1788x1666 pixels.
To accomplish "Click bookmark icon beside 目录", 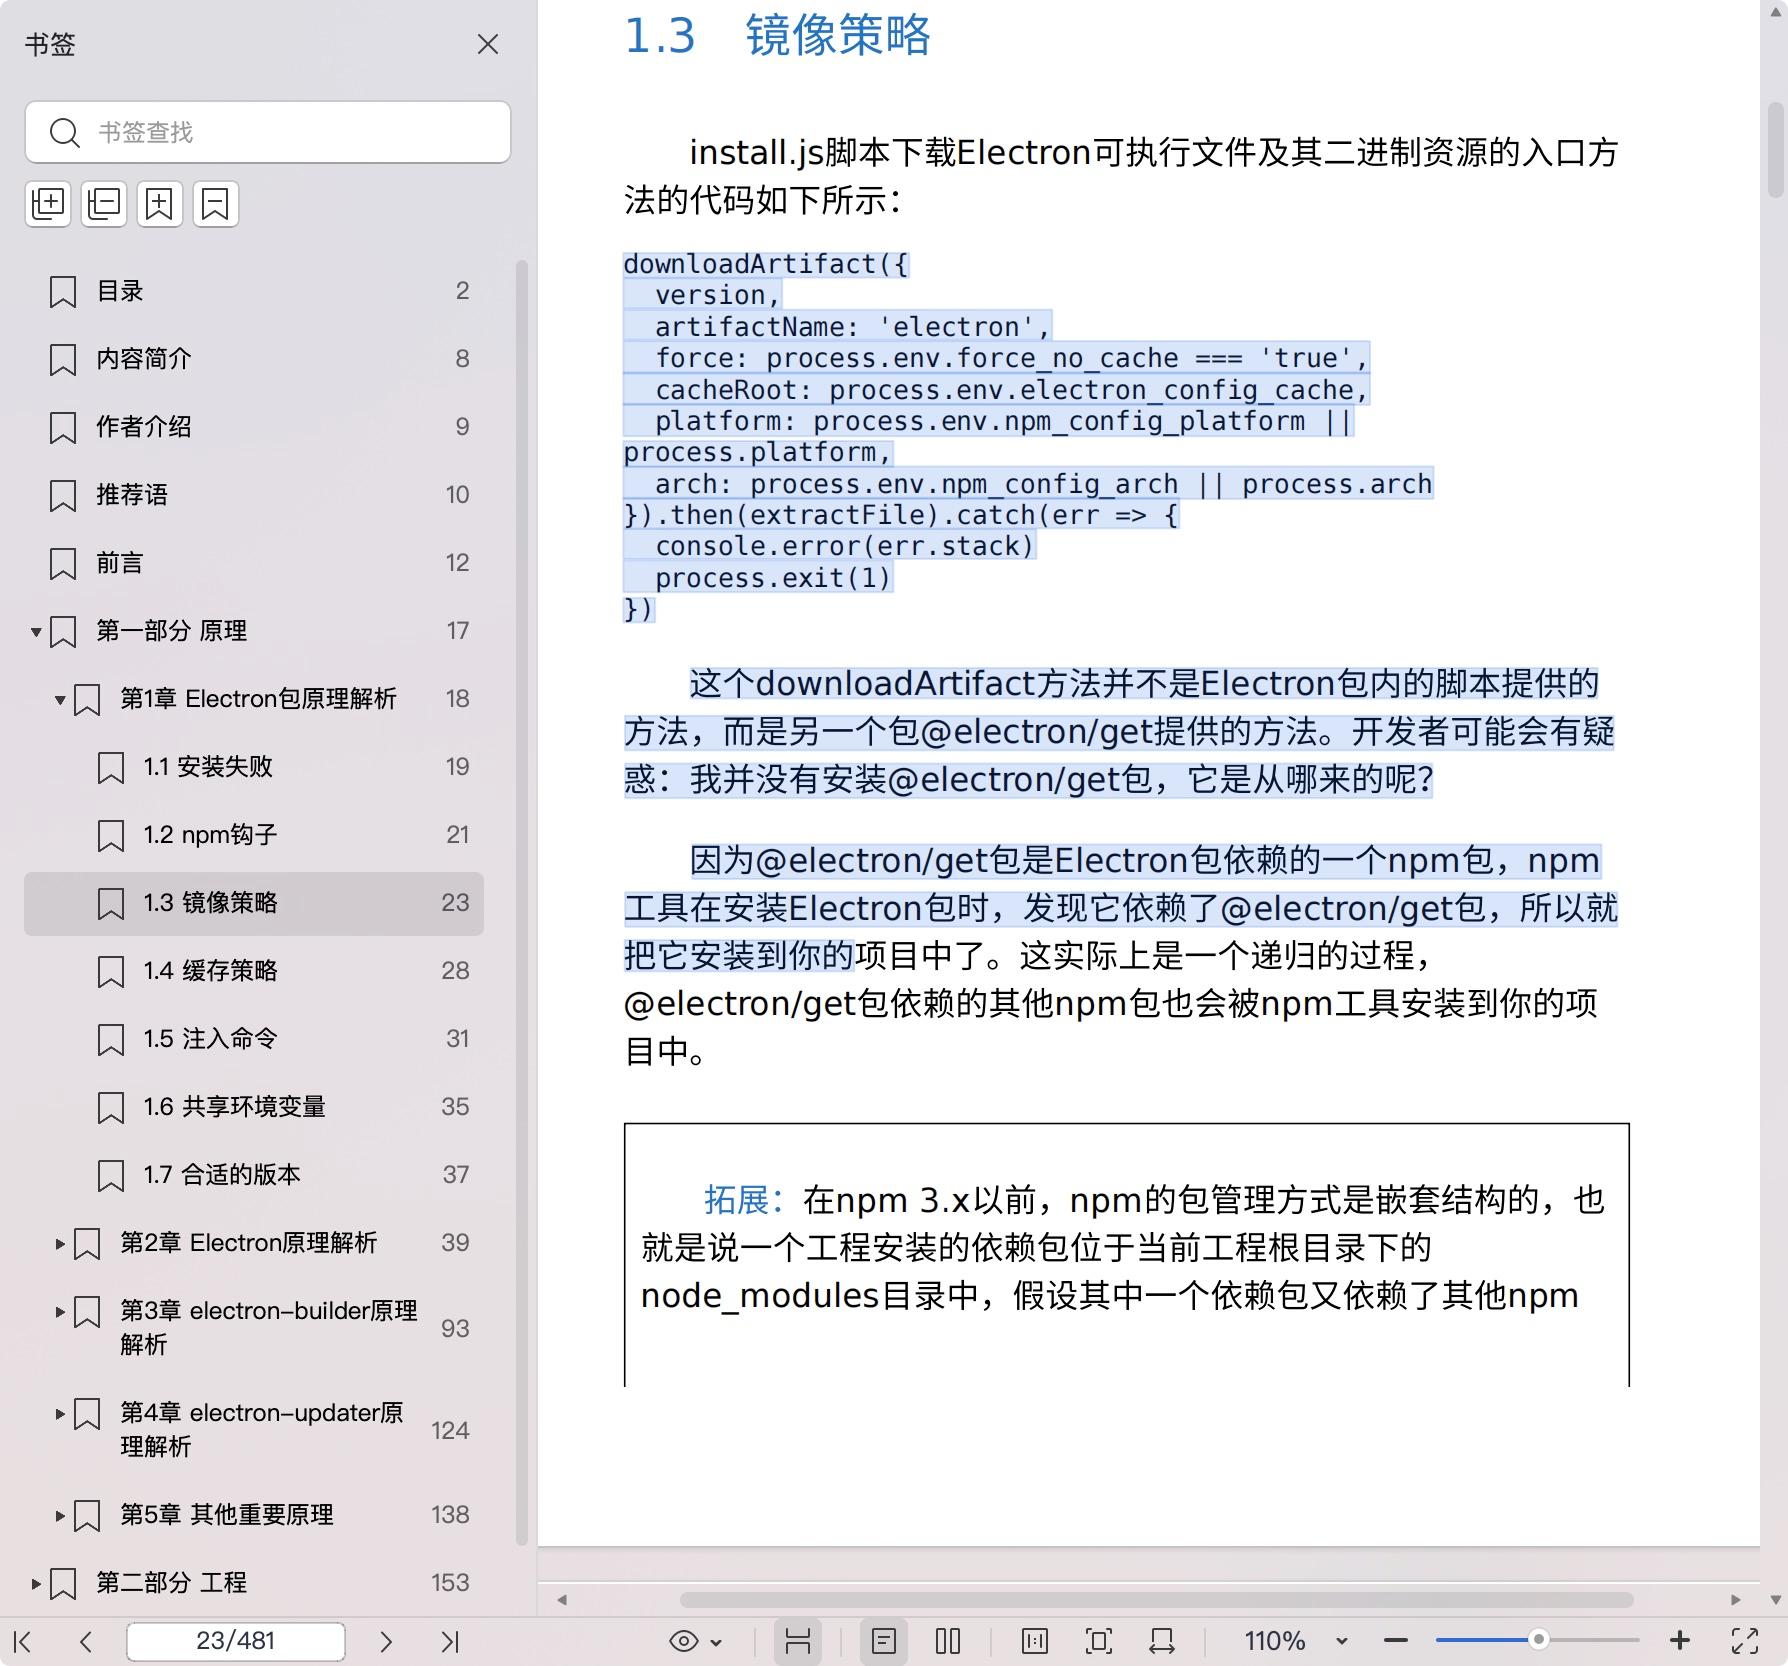I will point(63,292).
